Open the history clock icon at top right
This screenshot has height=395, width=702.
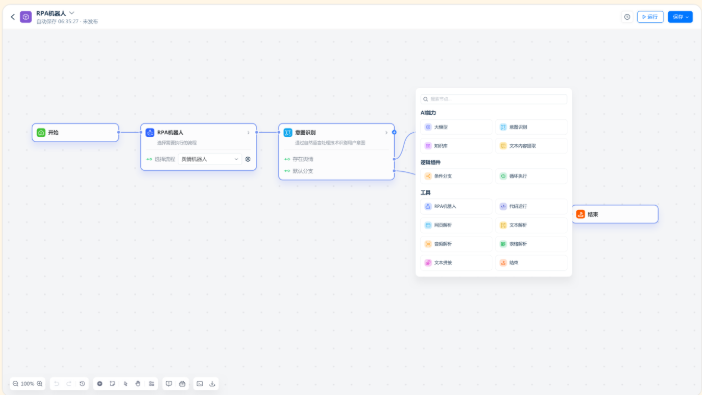627,17
